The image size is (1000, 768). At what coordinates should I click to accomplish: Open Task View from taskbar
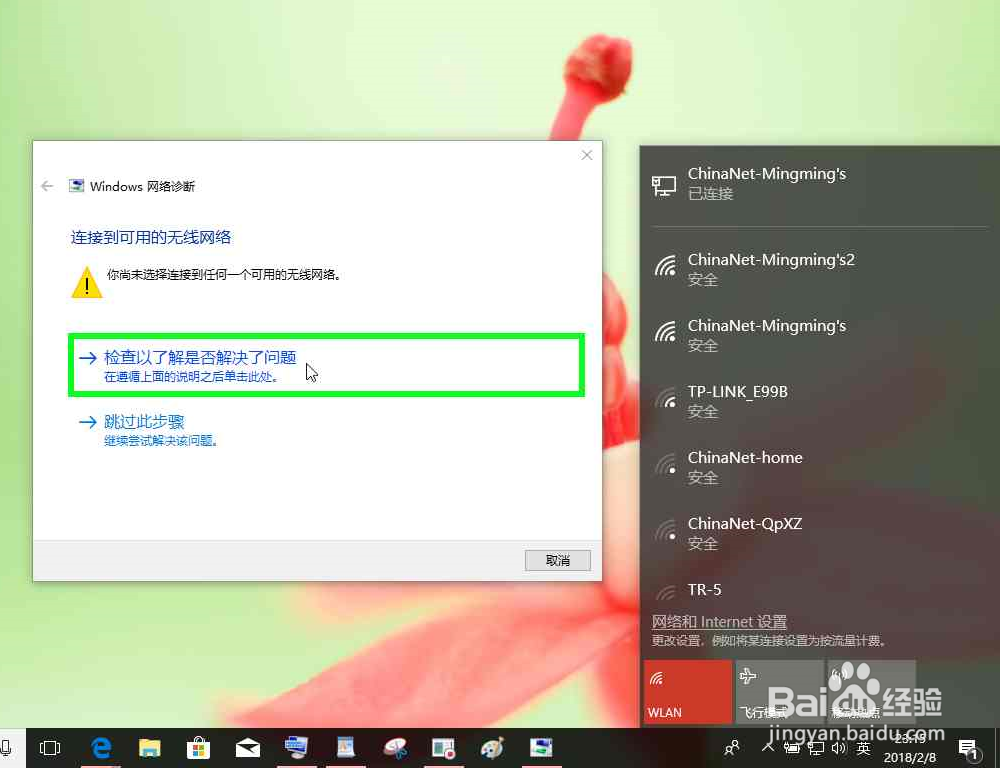pos(50,748)
